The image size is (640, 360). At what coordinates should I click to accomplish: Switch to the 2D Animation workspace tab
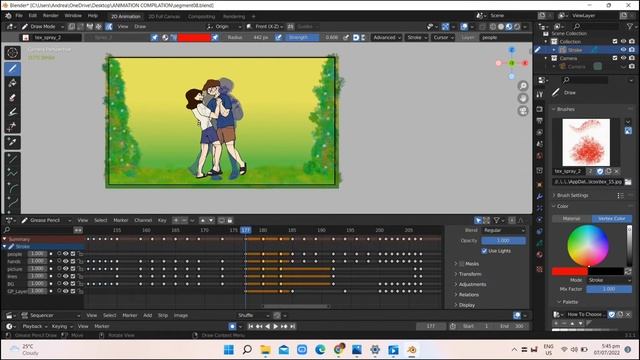[126, 16]
